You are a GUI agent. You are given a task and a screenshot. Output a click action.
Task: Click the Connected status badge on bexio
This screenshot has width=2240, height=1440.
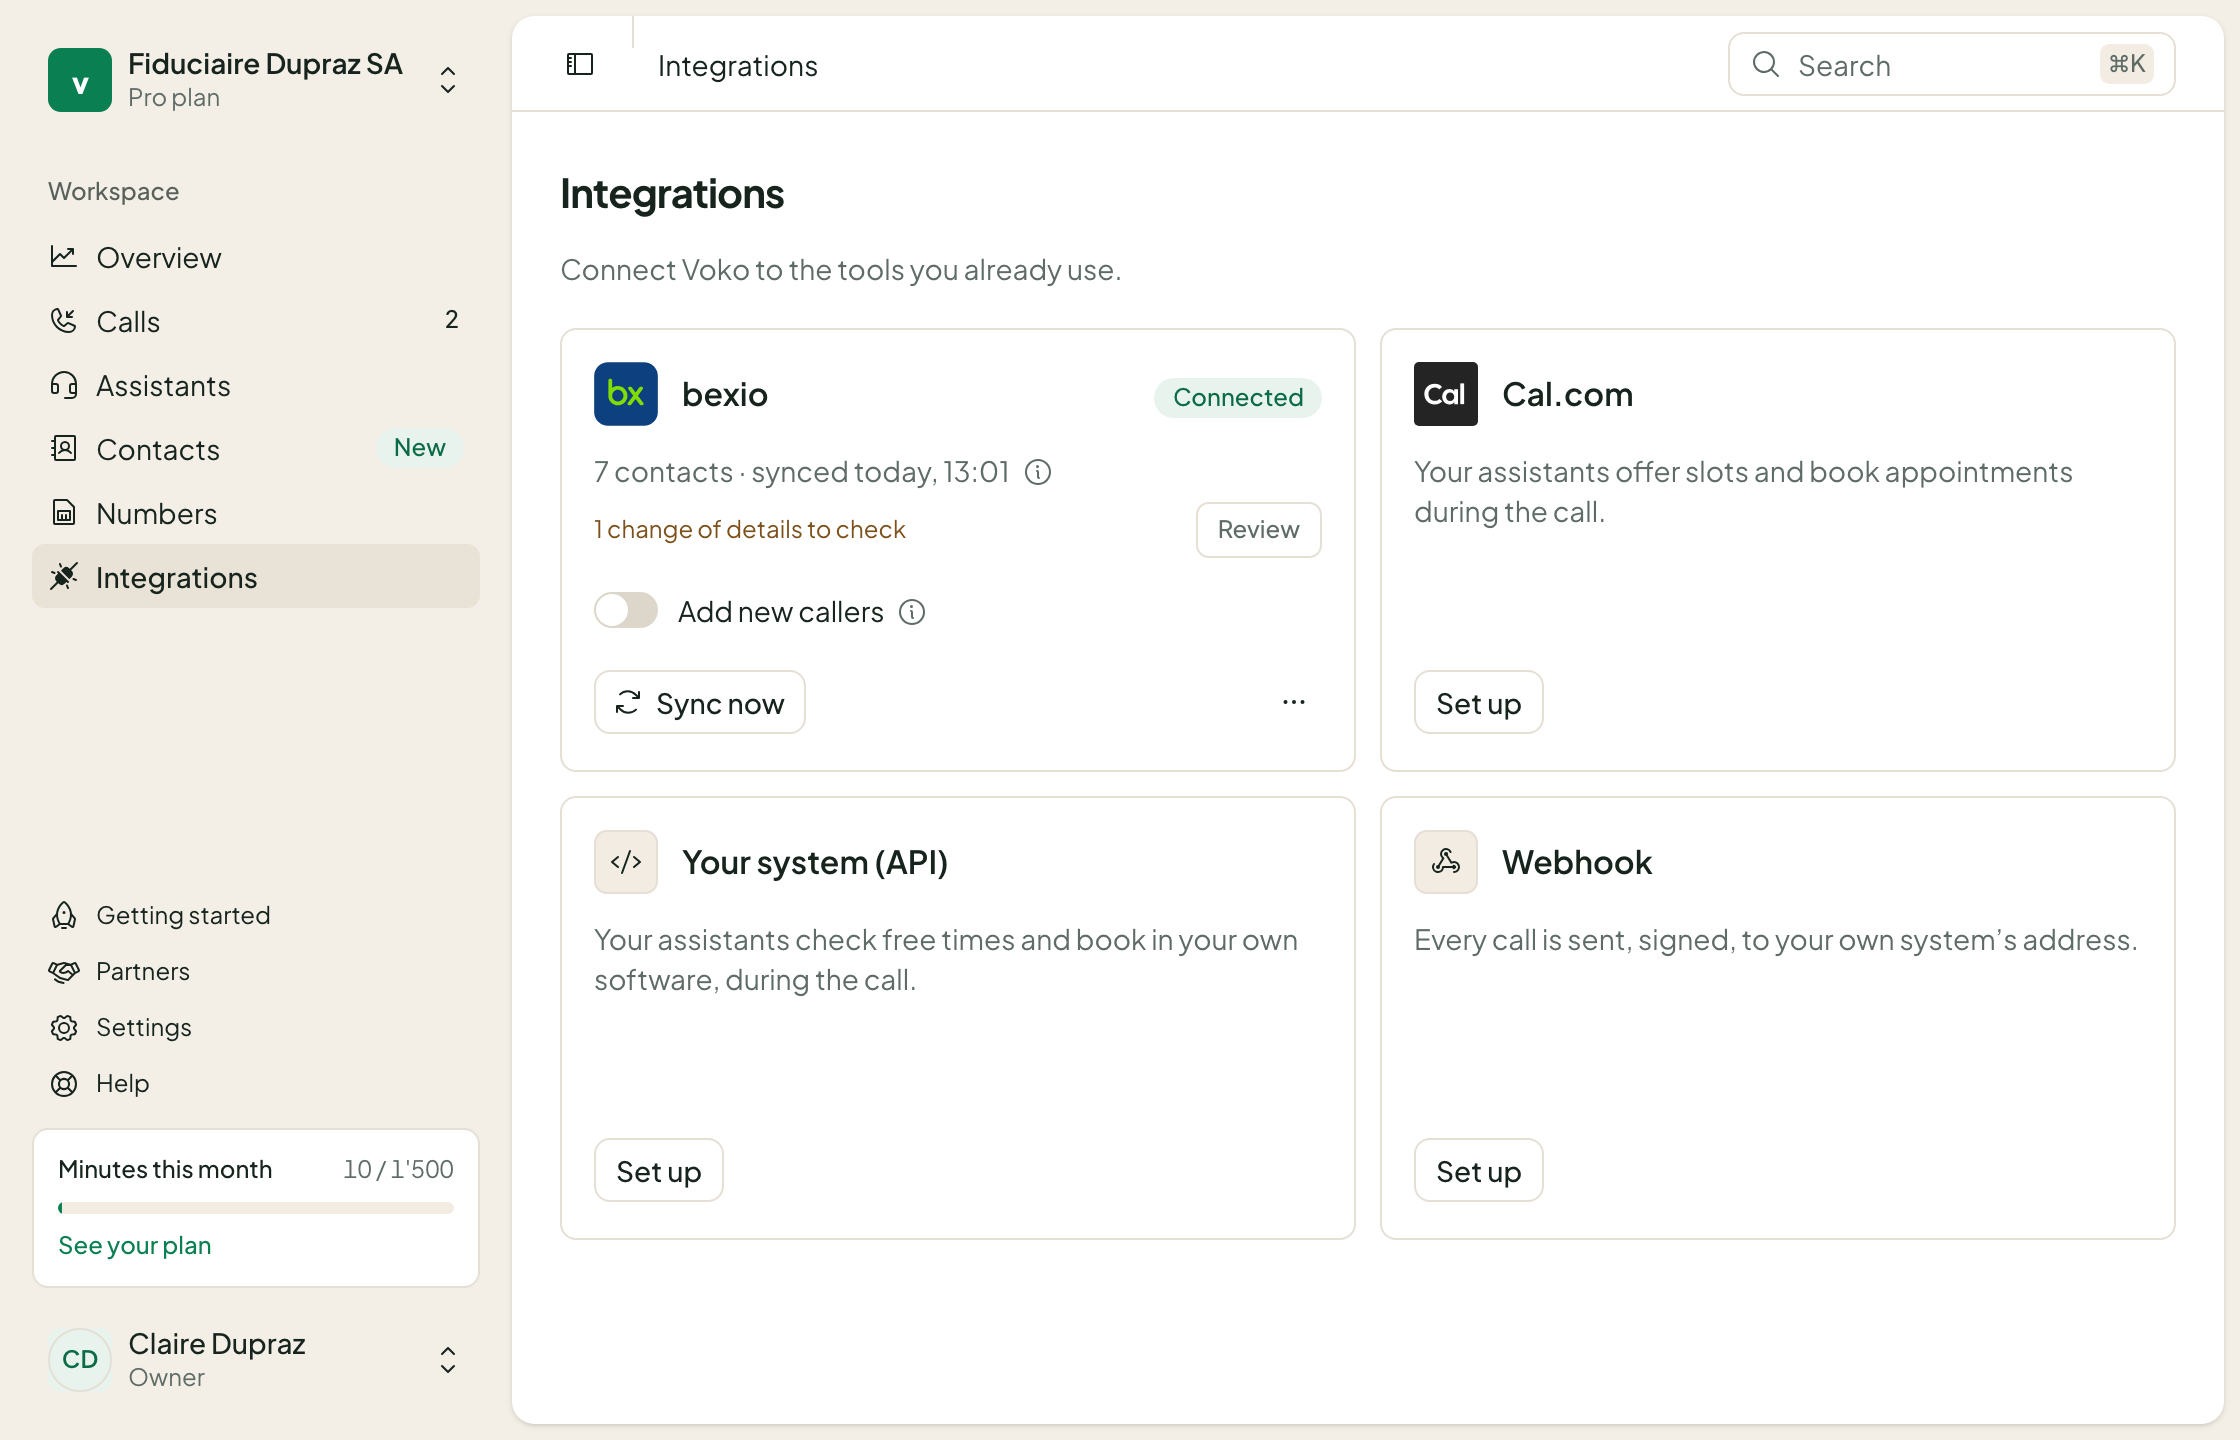pos(1238,398)
